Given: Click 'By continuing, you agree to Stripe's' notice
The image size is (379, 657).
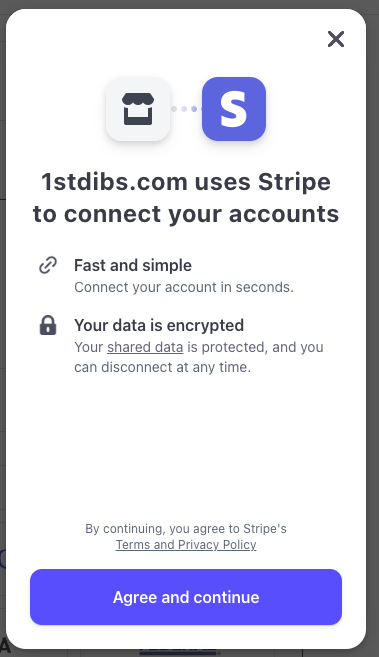Looking at the screenshot, I should tap(186, 528).
